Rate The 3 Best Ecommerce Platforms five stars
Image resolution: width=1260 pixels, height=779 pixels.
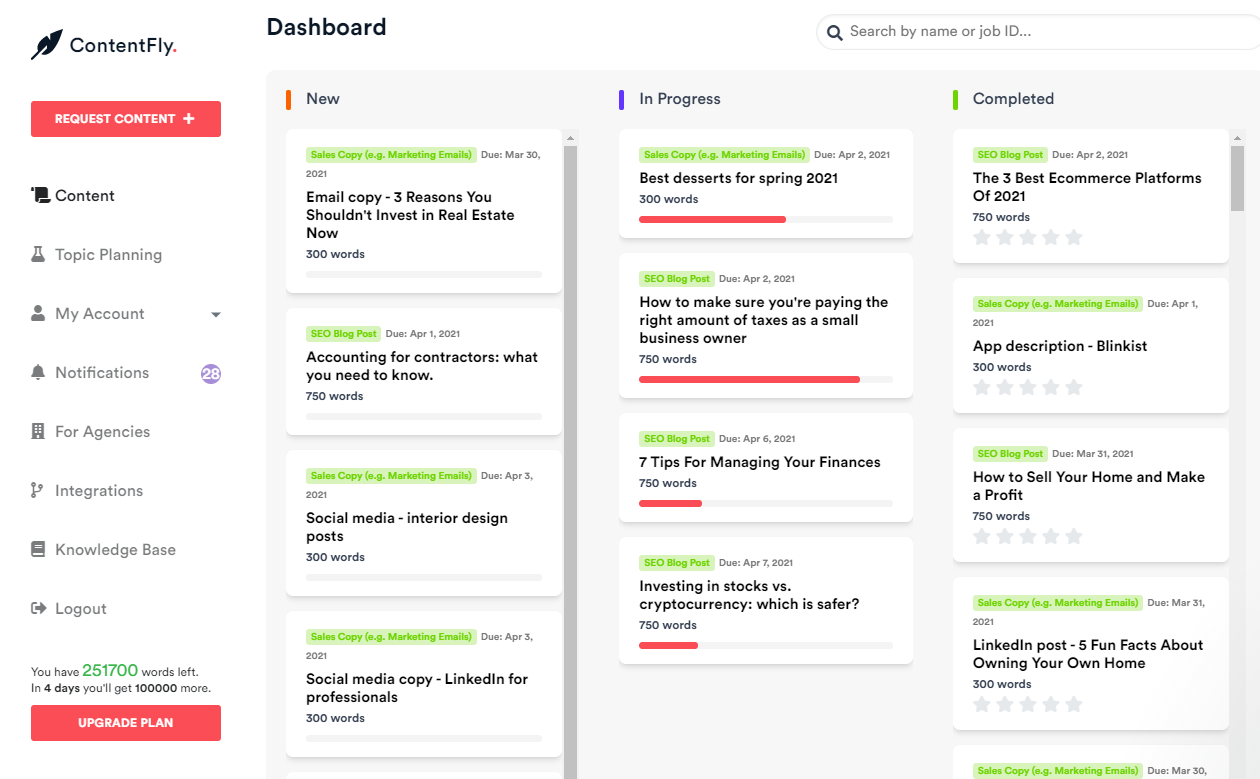pyautogui.click(x=1074, y=237)
